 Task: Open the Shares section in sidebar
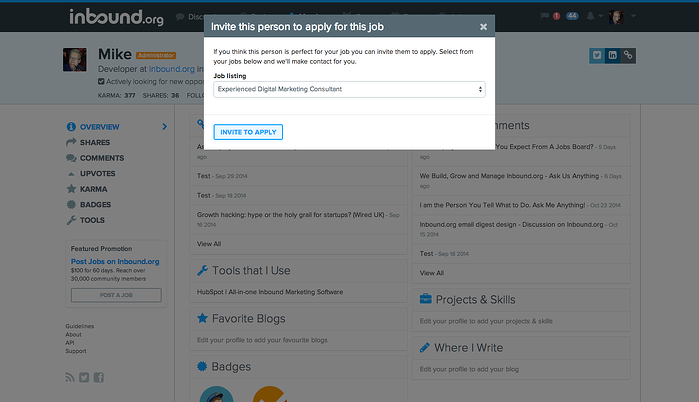pos(94,143)
